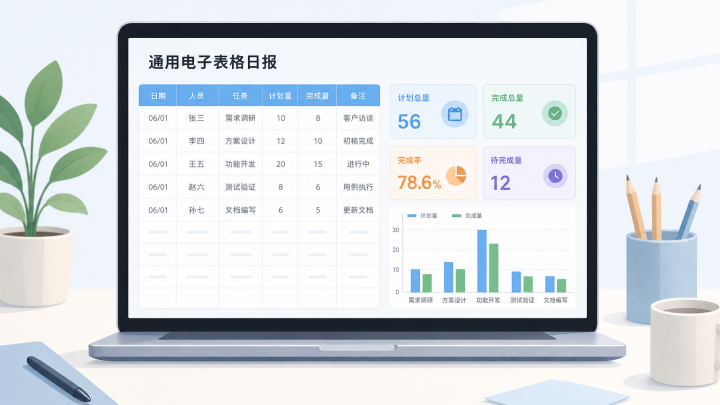720x405 pixels.
Task: Click the blue bar above chart label 文档编写
Action: coord(550,284)
